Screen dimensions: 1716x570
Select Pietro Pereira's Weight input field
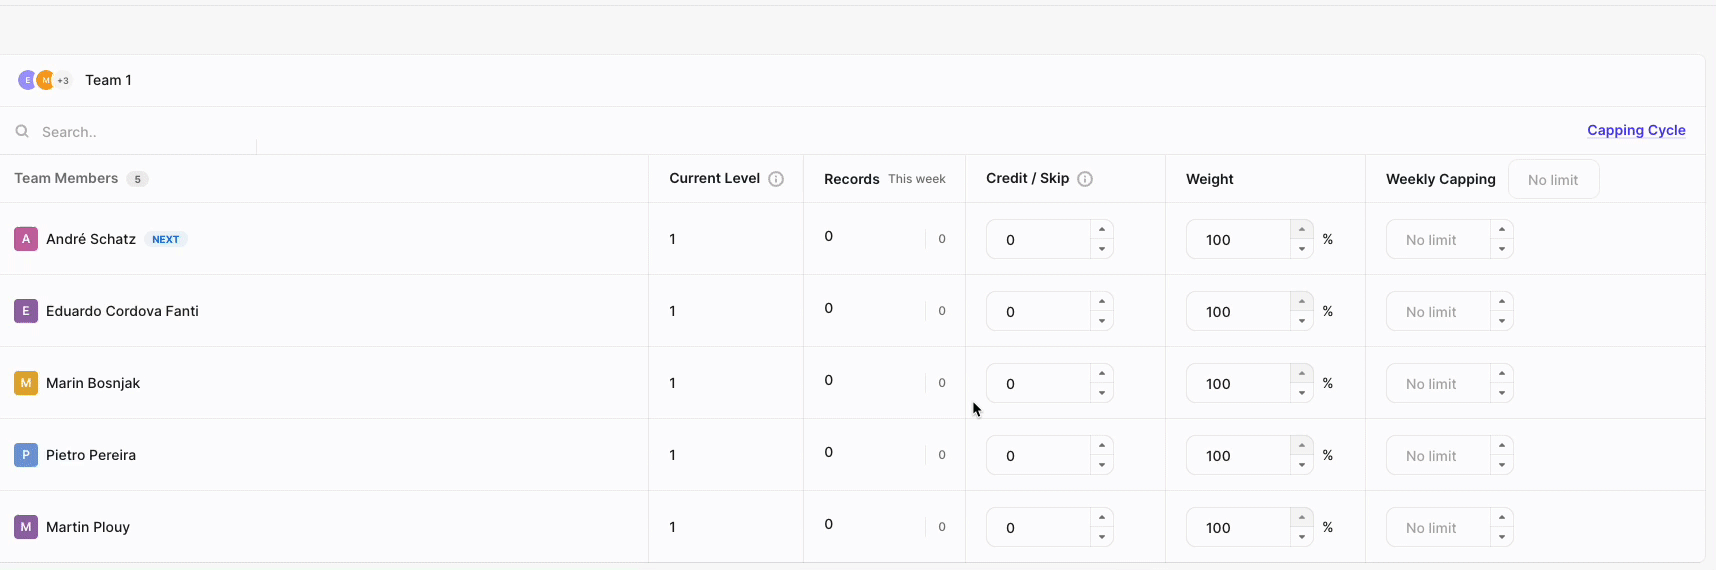coord(1237,456)
